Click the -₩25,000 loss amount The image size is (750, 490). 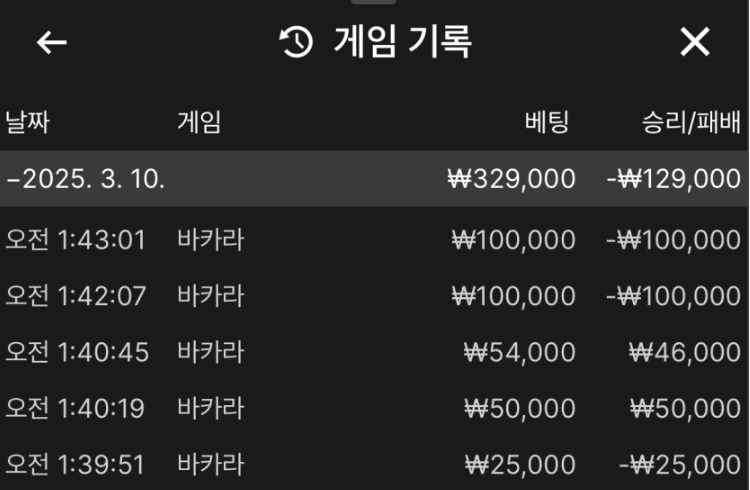click(679, 465)
